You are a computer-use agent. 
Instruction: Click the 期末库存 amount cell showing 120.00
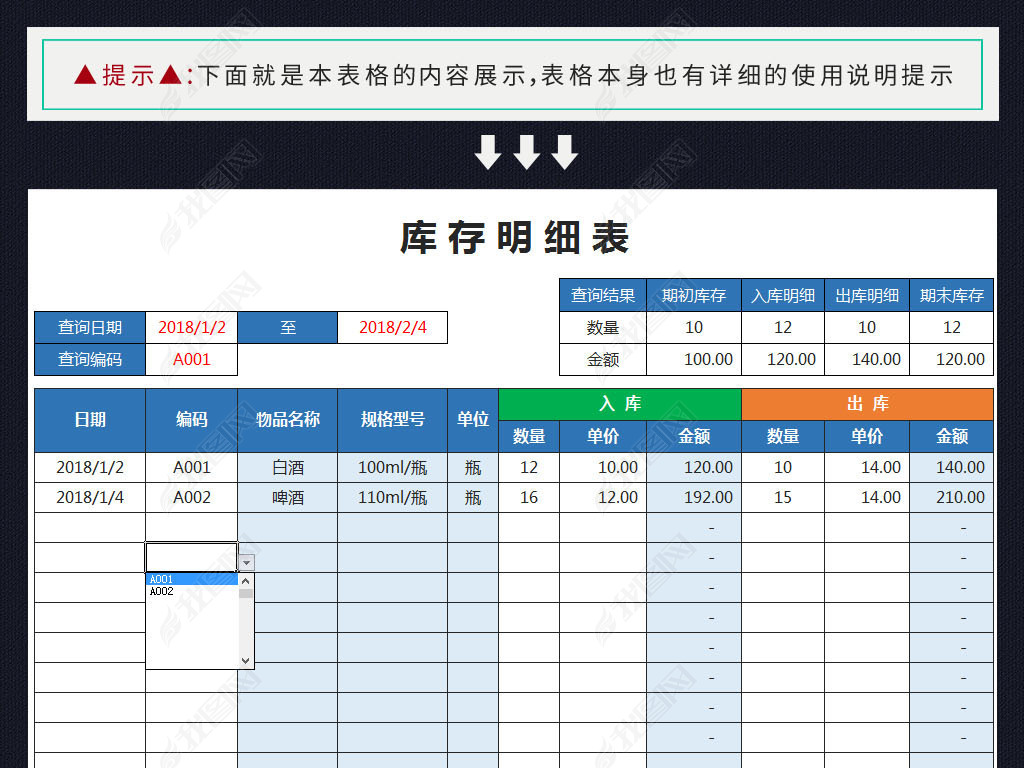click(x=958, y=359)
